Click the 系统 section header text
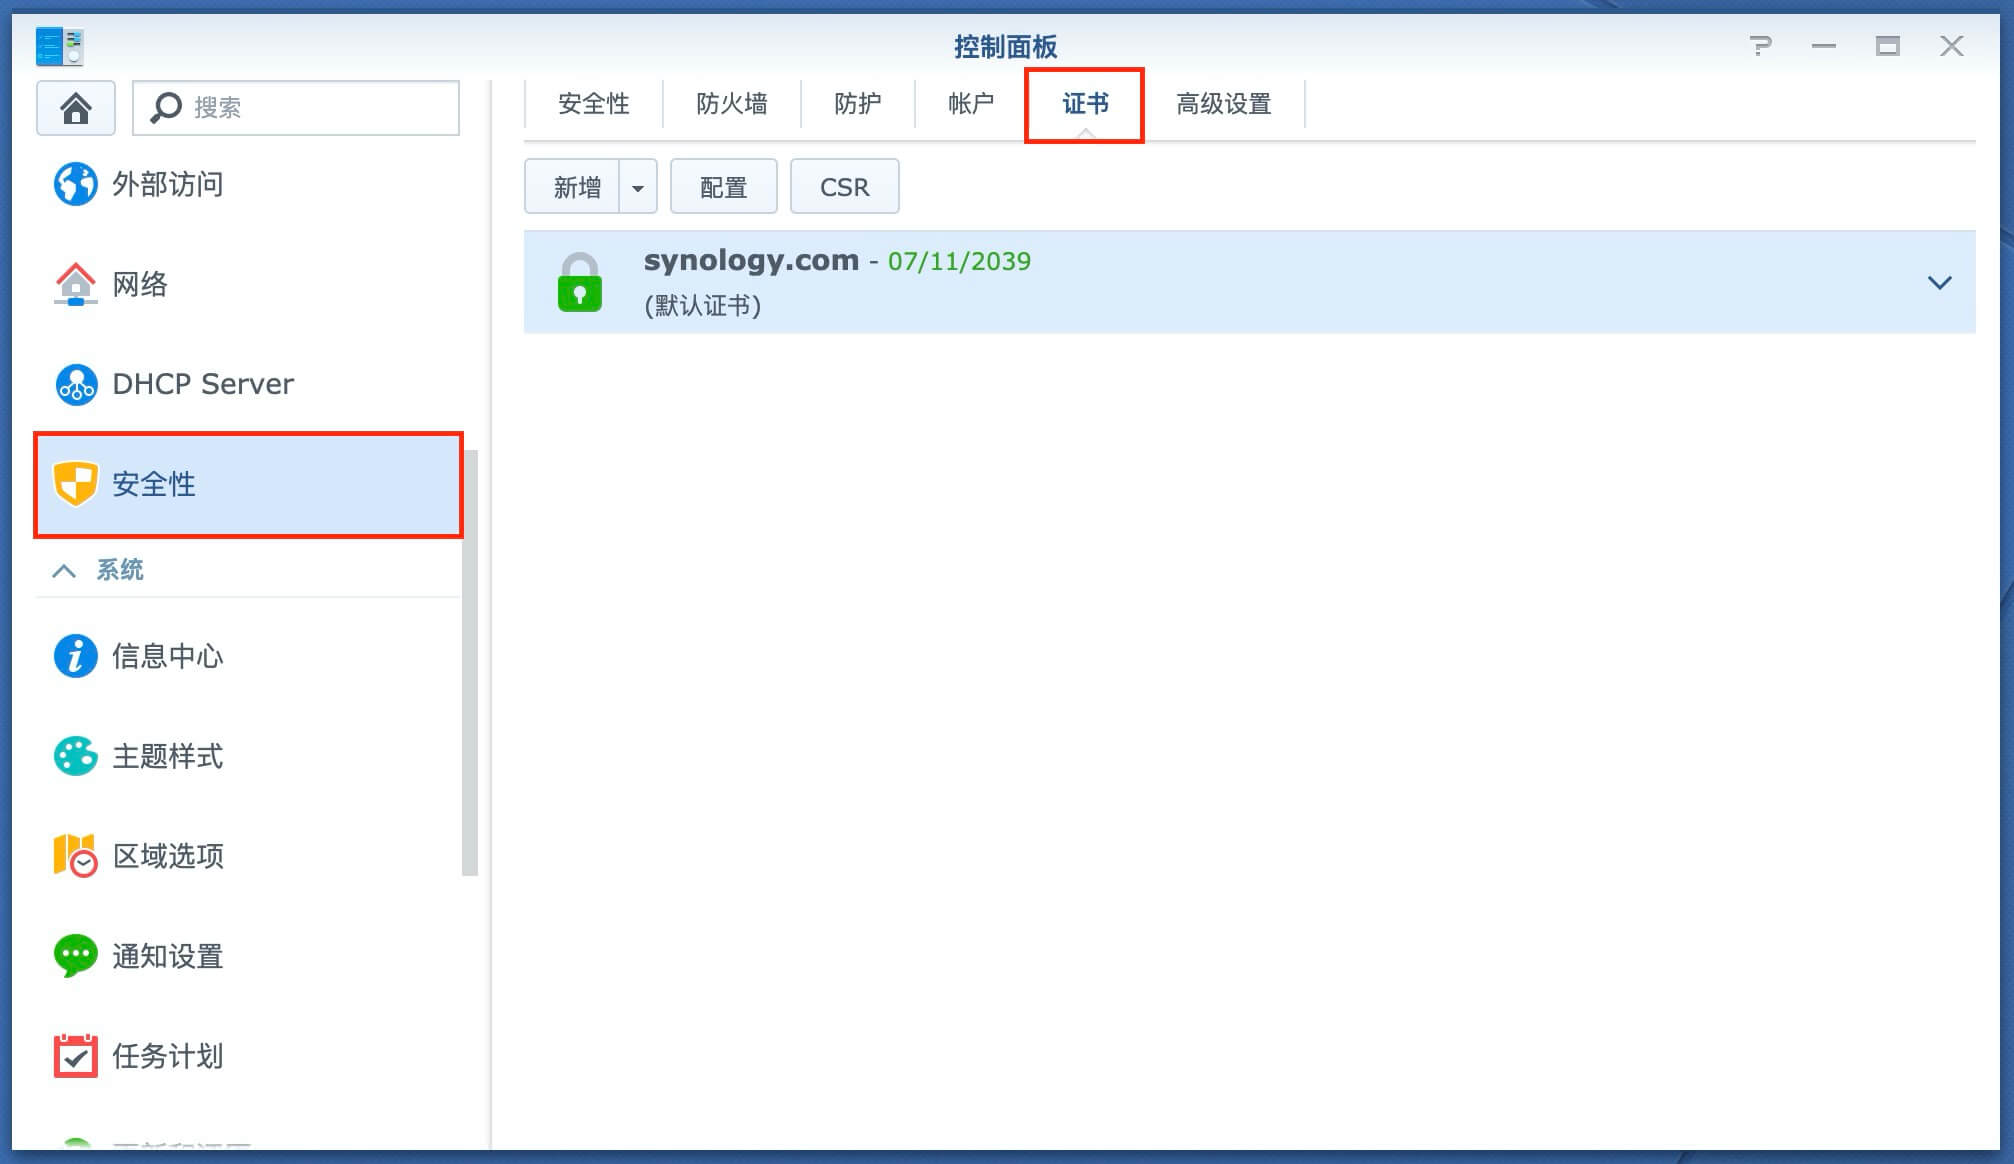The width and height of the screenshot is (2014, 1164). click(120, 570)
